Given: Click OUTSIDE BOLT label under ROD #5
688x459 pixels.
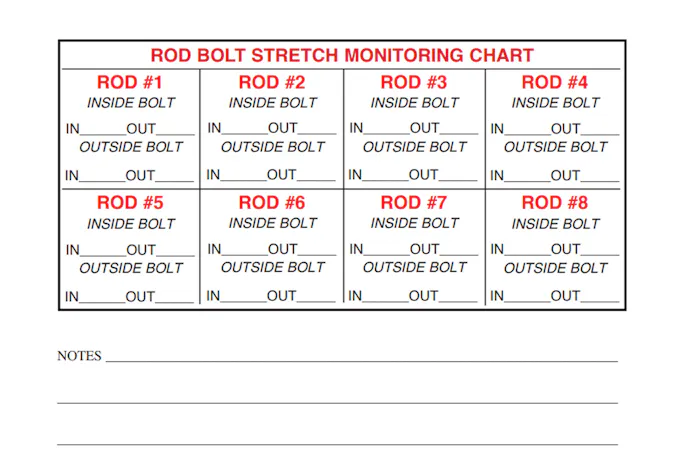Looking at the screenshot, I should point(131,268).
